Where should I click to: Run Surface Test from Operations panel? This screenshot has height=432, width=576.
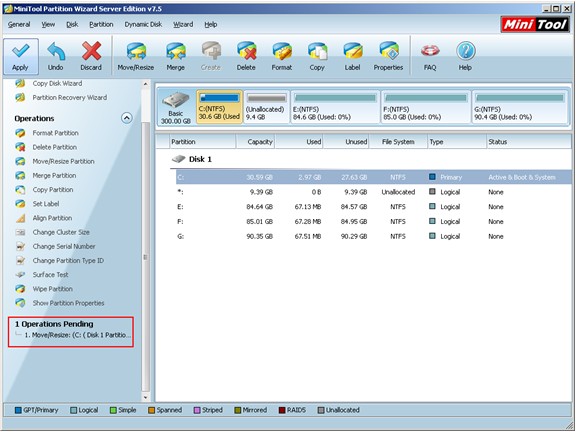click(42, 275)
